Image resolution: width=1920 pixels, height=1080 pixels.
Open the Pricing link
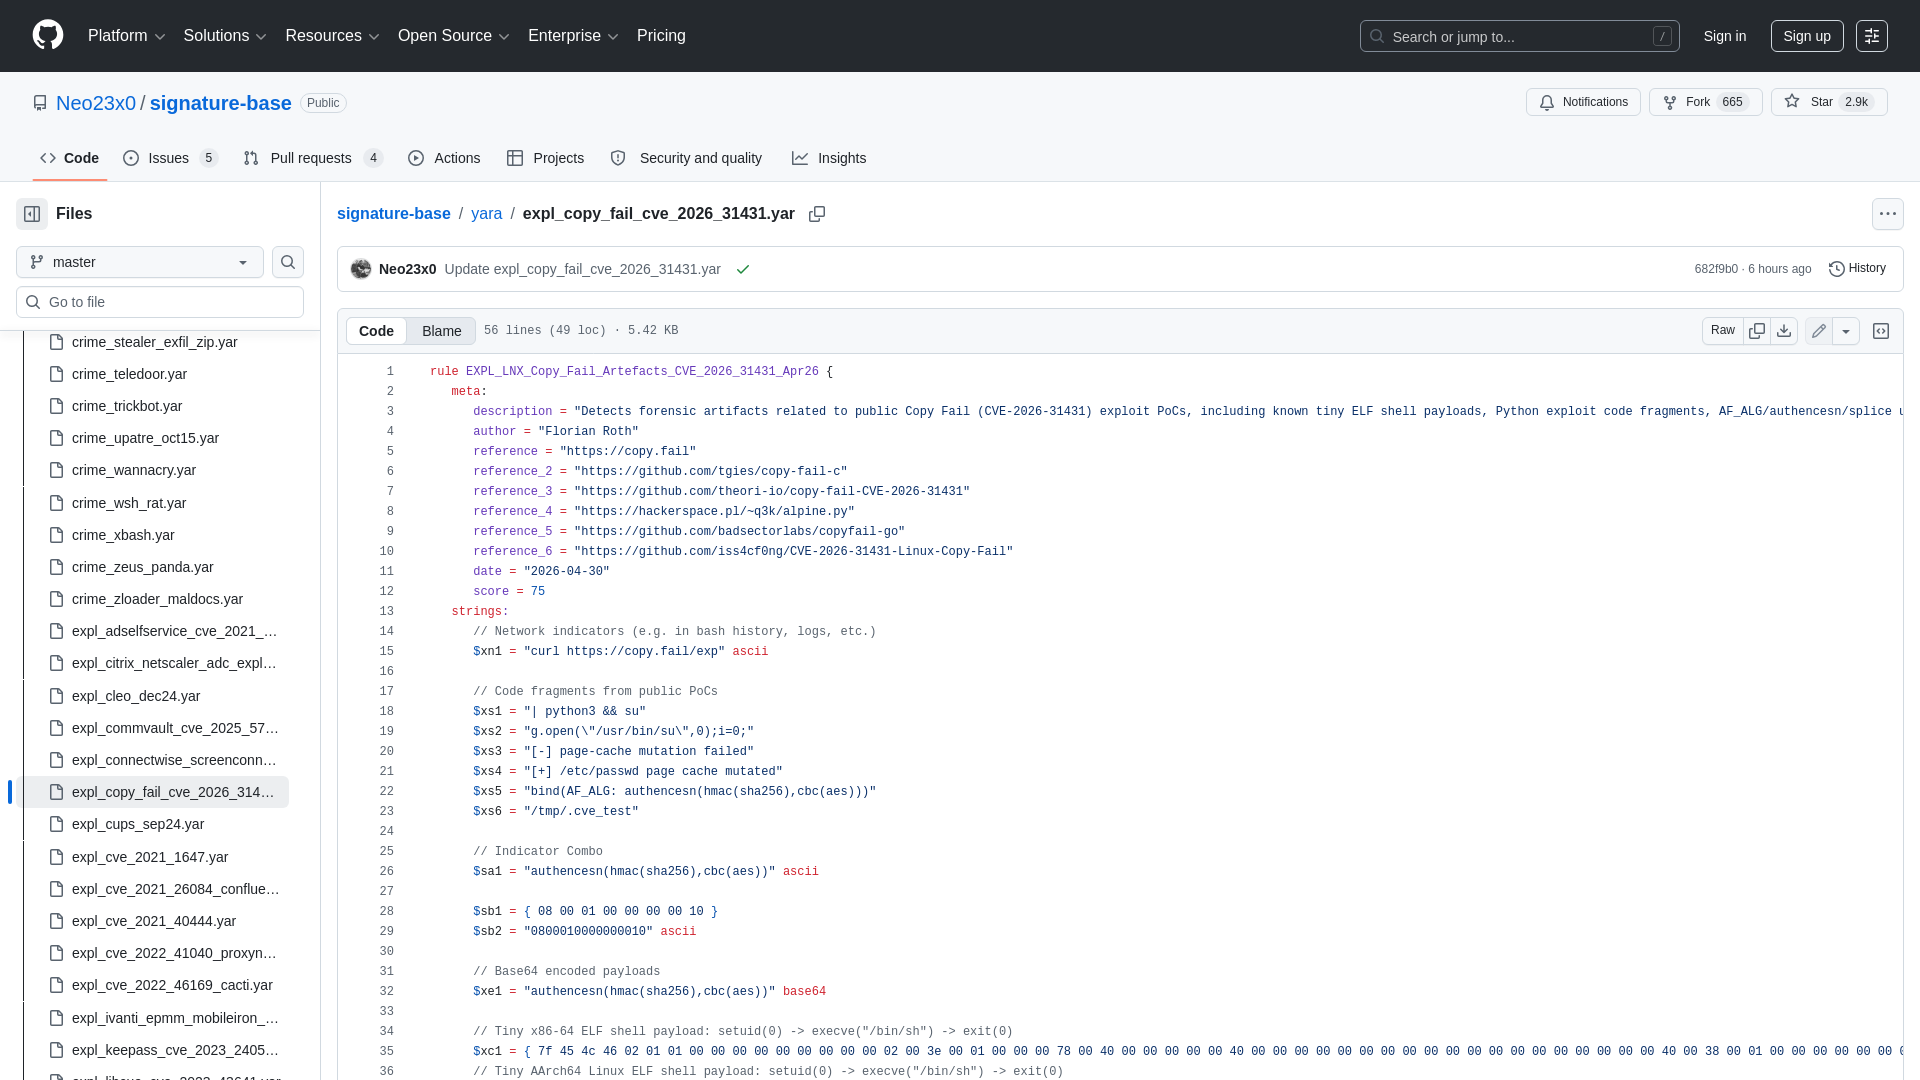pyautogui.click(x=661, y=36)
